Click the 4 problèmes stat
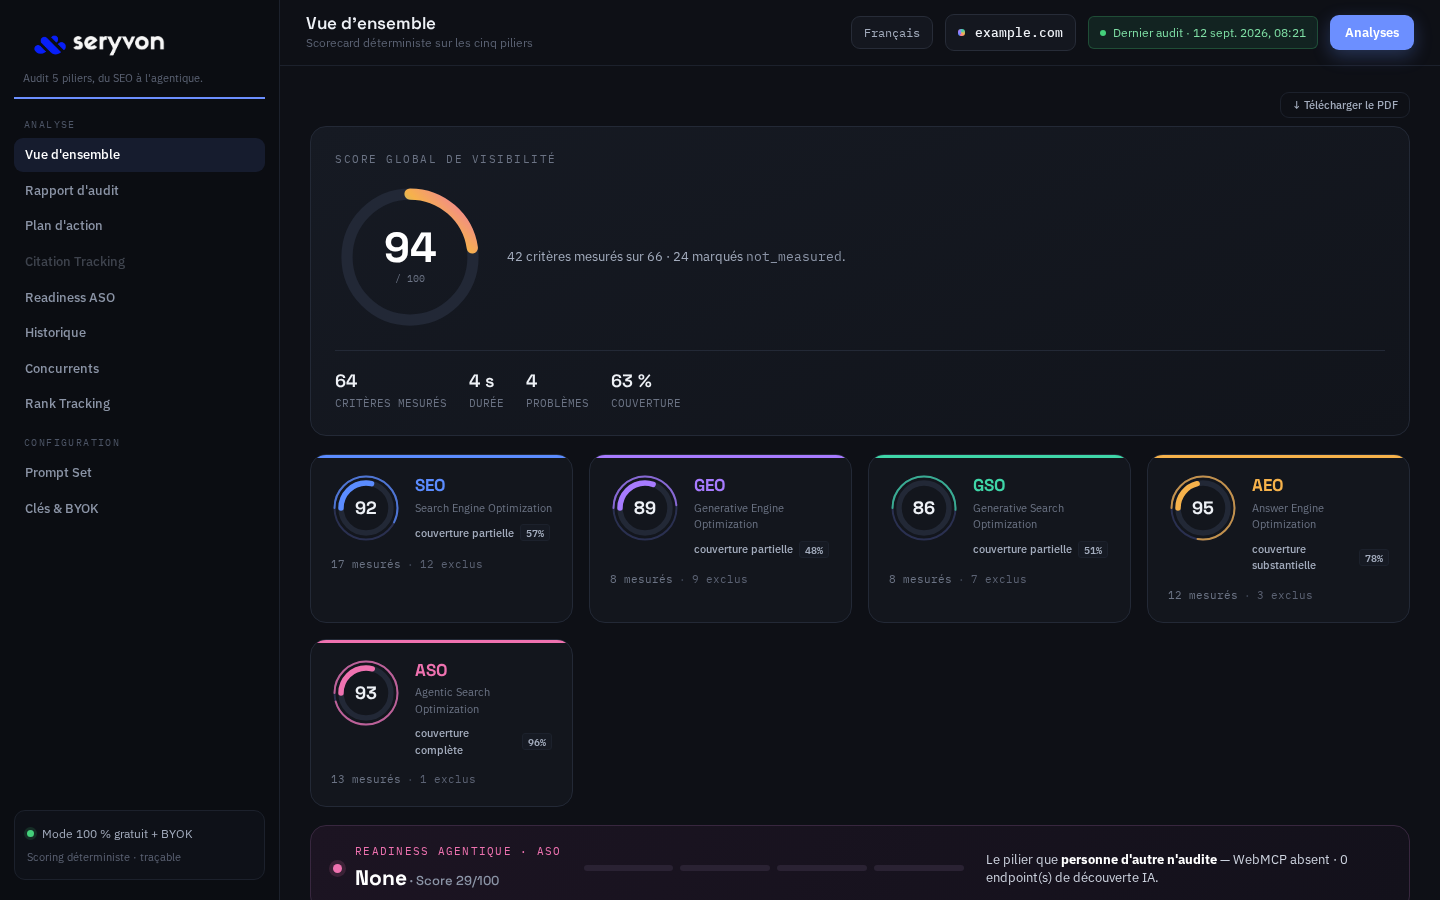This screenshot has width=1440, height=900. point(557,390)
